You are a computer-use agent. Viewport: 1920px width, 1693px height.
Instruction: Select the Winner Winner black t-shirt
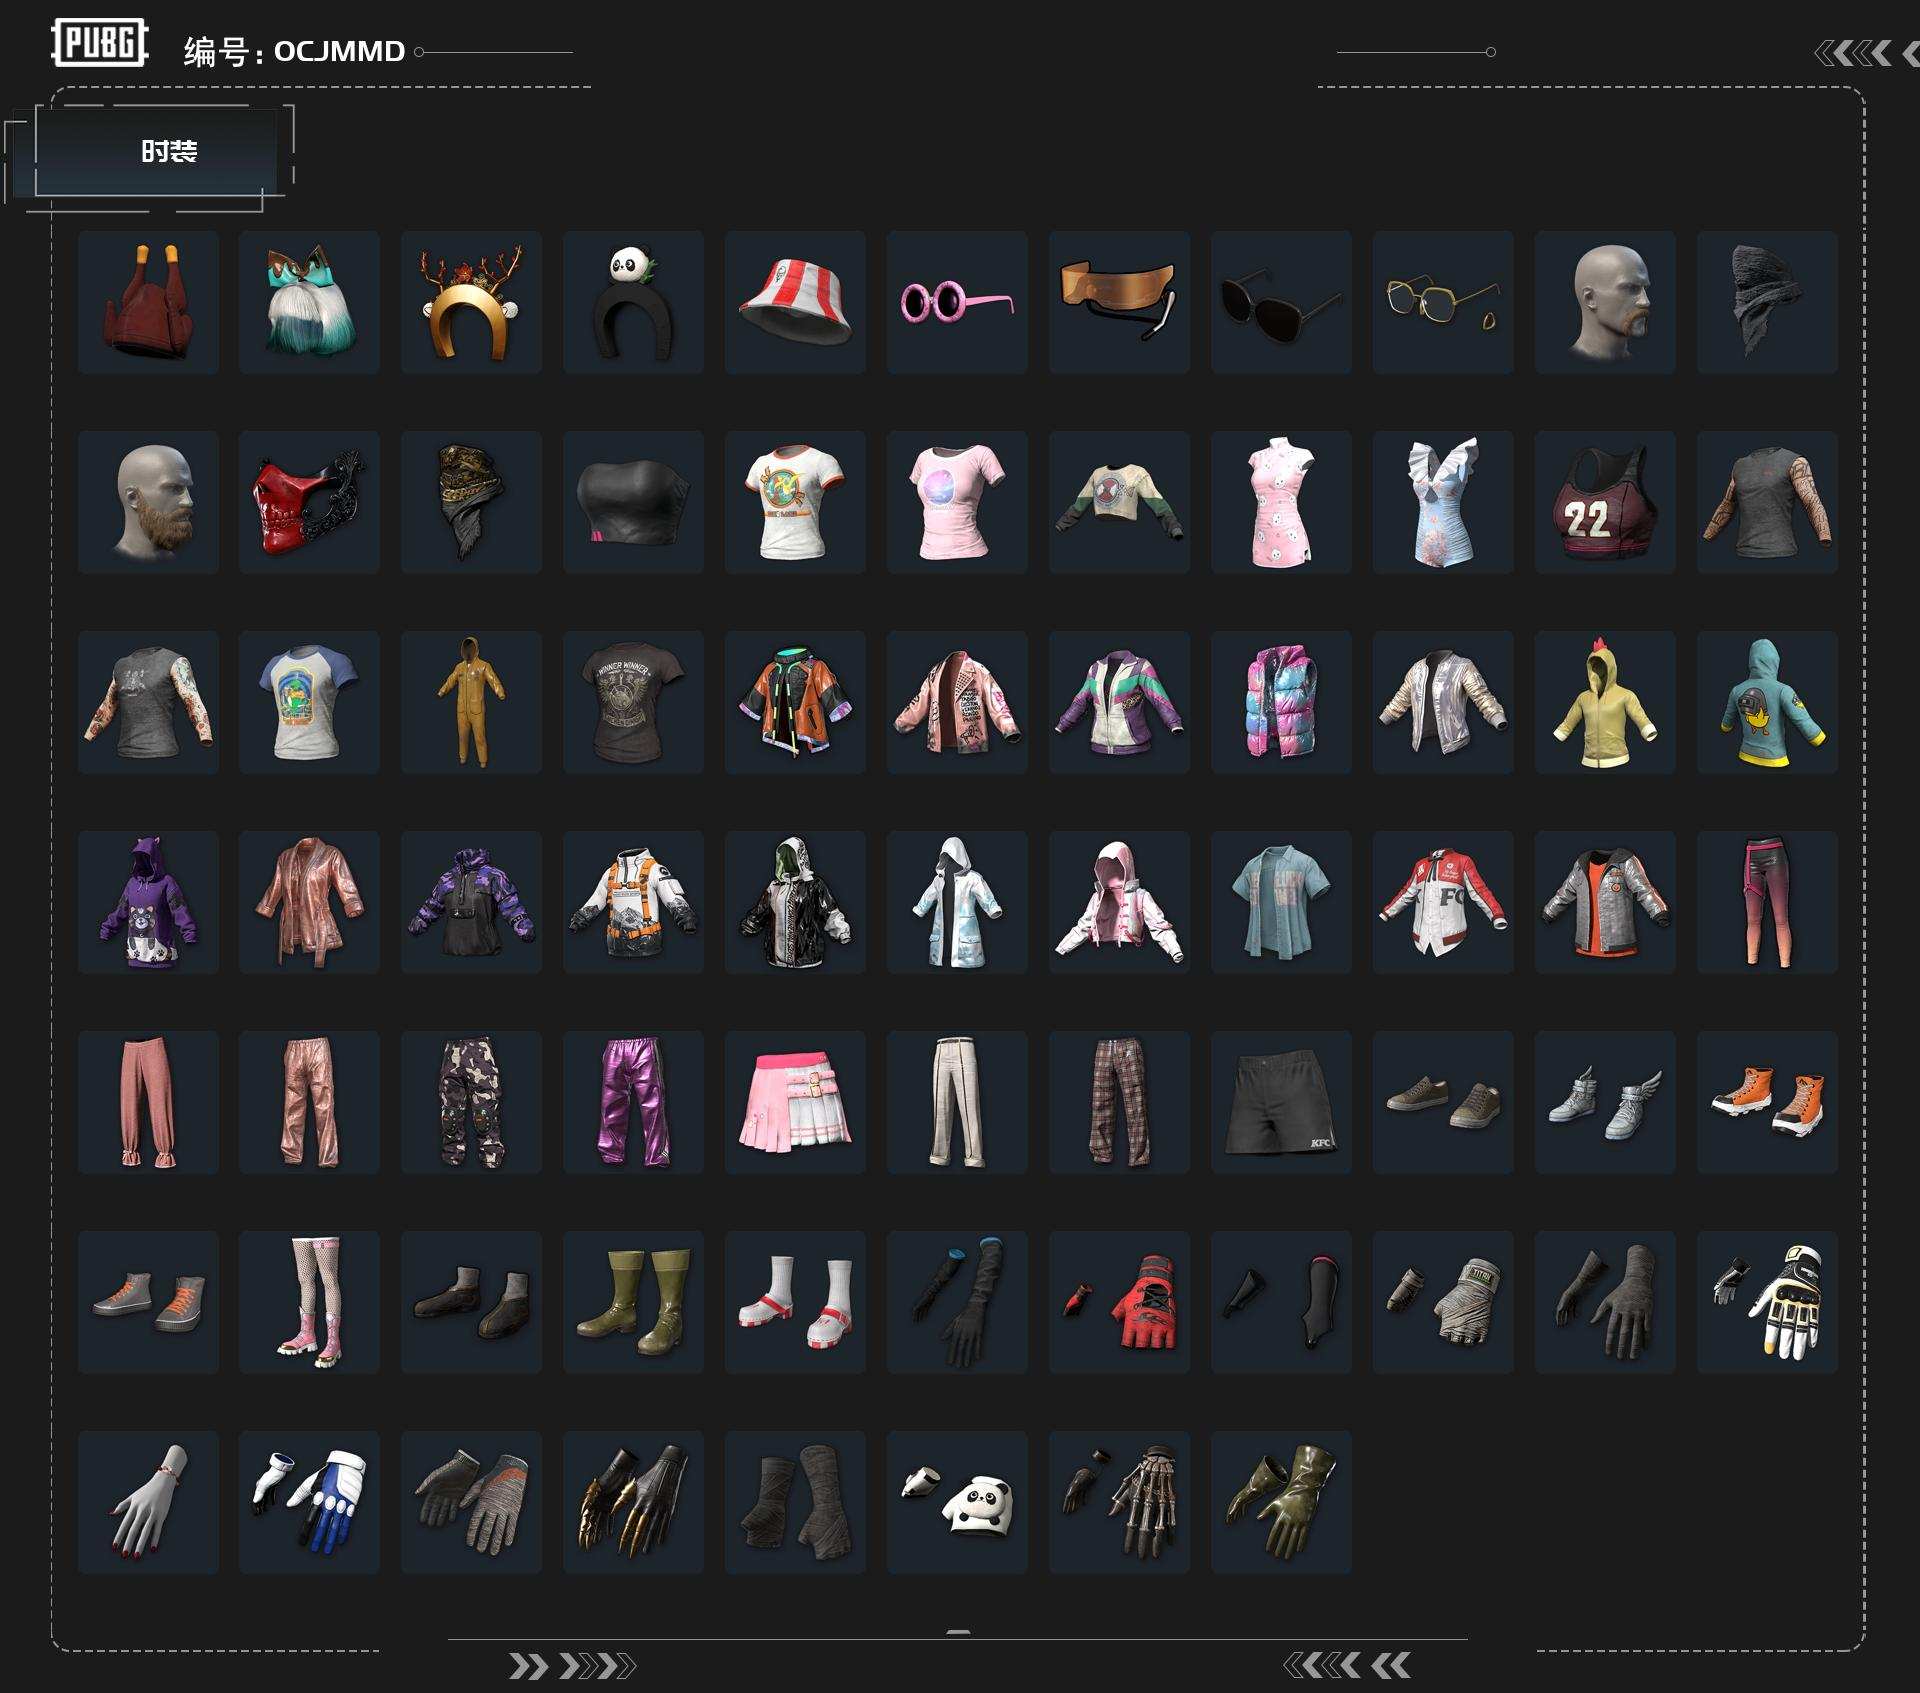pos(634,702)
